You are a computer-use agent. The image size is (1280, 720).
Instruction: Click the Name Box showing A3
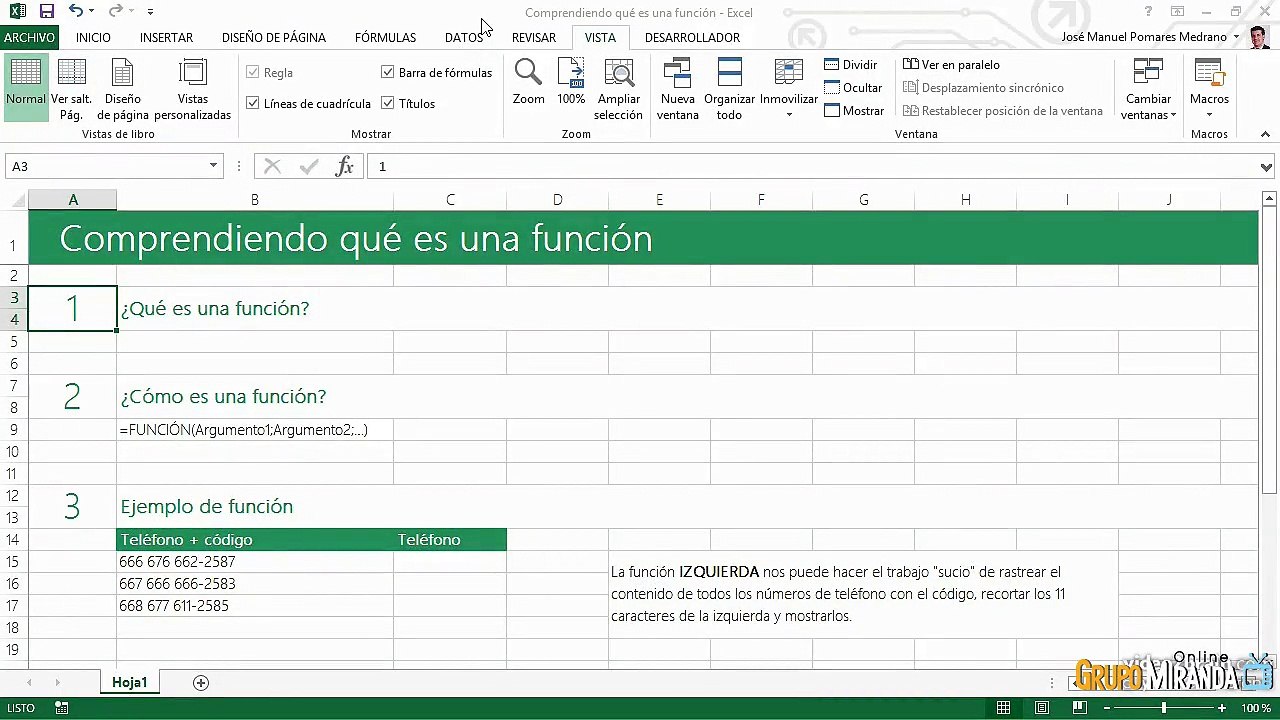click(x=105, y=167)
